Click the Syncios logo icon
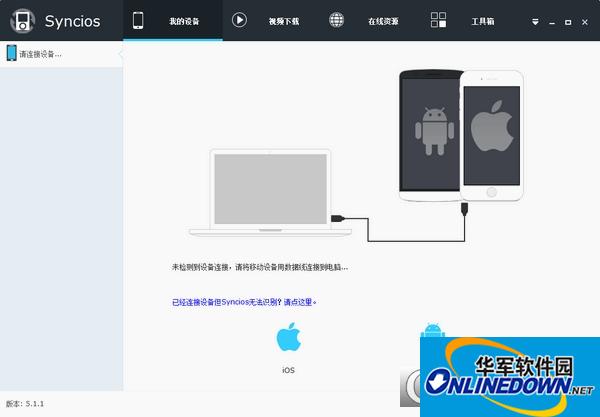This screenshot has height=417, width=600. pyautogui.click(x=23, y=21)
